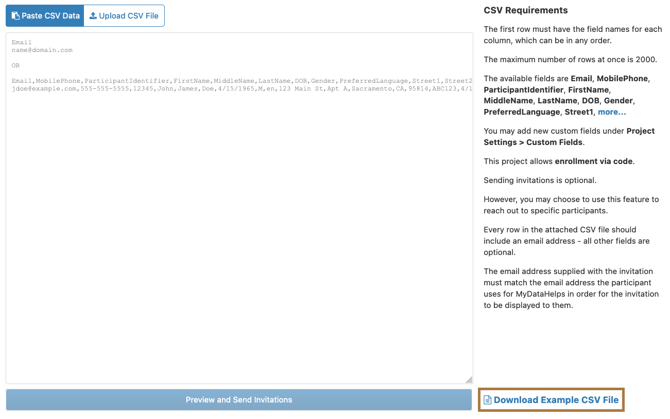Switch to the Paste CSV Data tab
Image resolution: width=670 pixels, height=419 pixels.
click(x=45, y=16)
